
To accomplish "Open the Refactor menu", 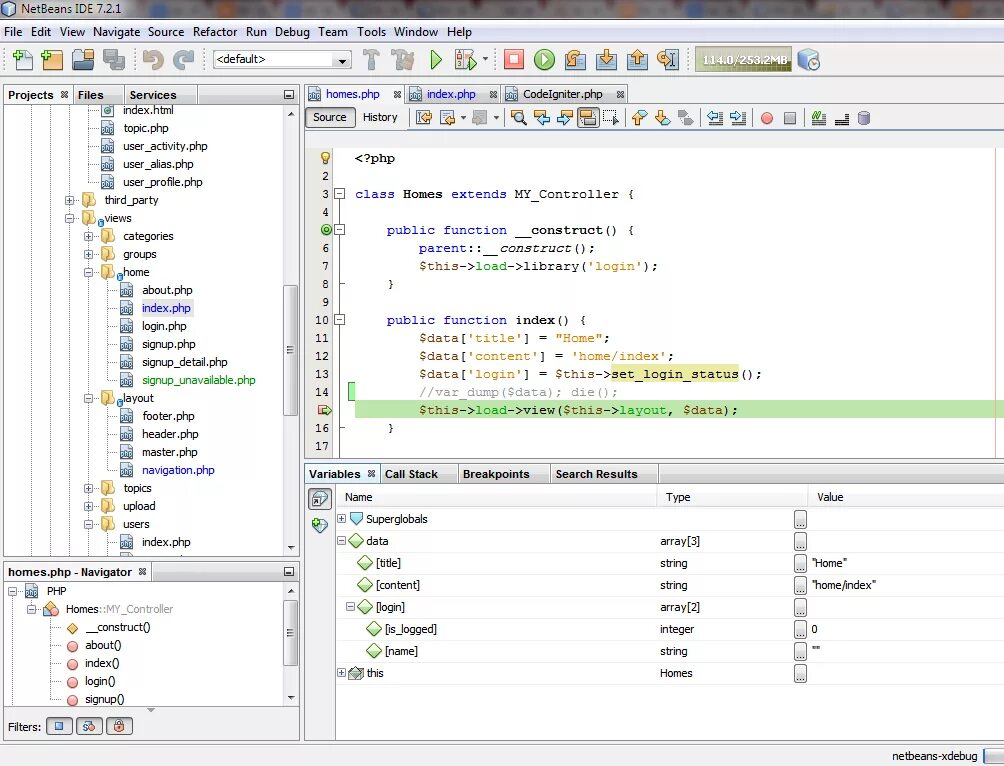I will (x=215, y=31).
